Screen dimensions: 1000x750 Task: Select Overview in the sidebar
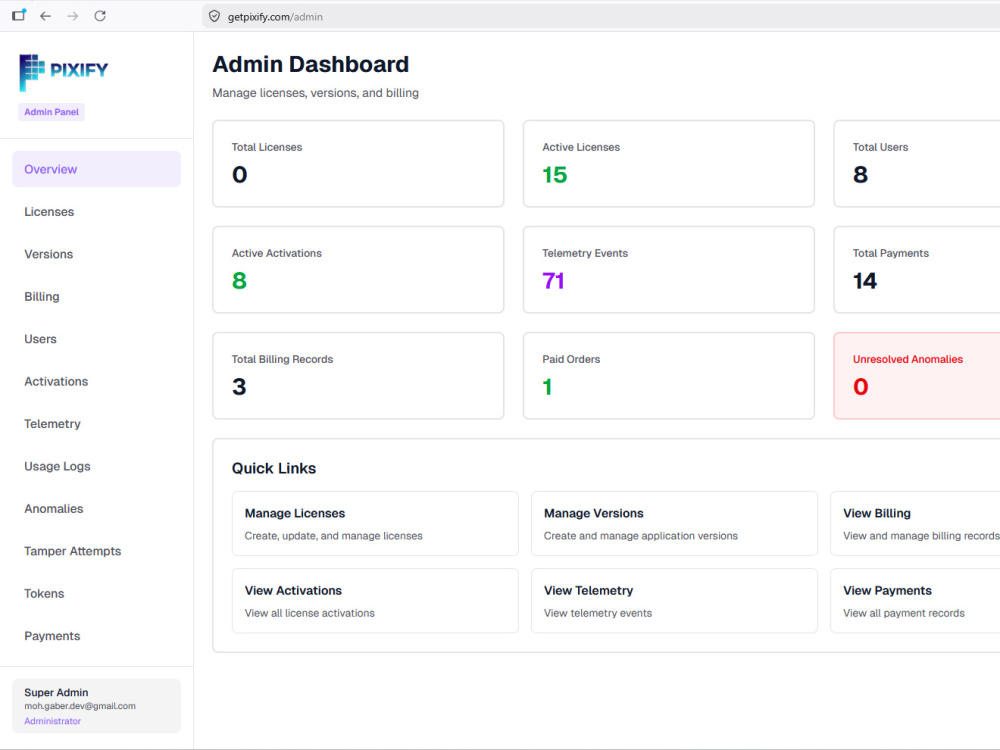(96, 169)
